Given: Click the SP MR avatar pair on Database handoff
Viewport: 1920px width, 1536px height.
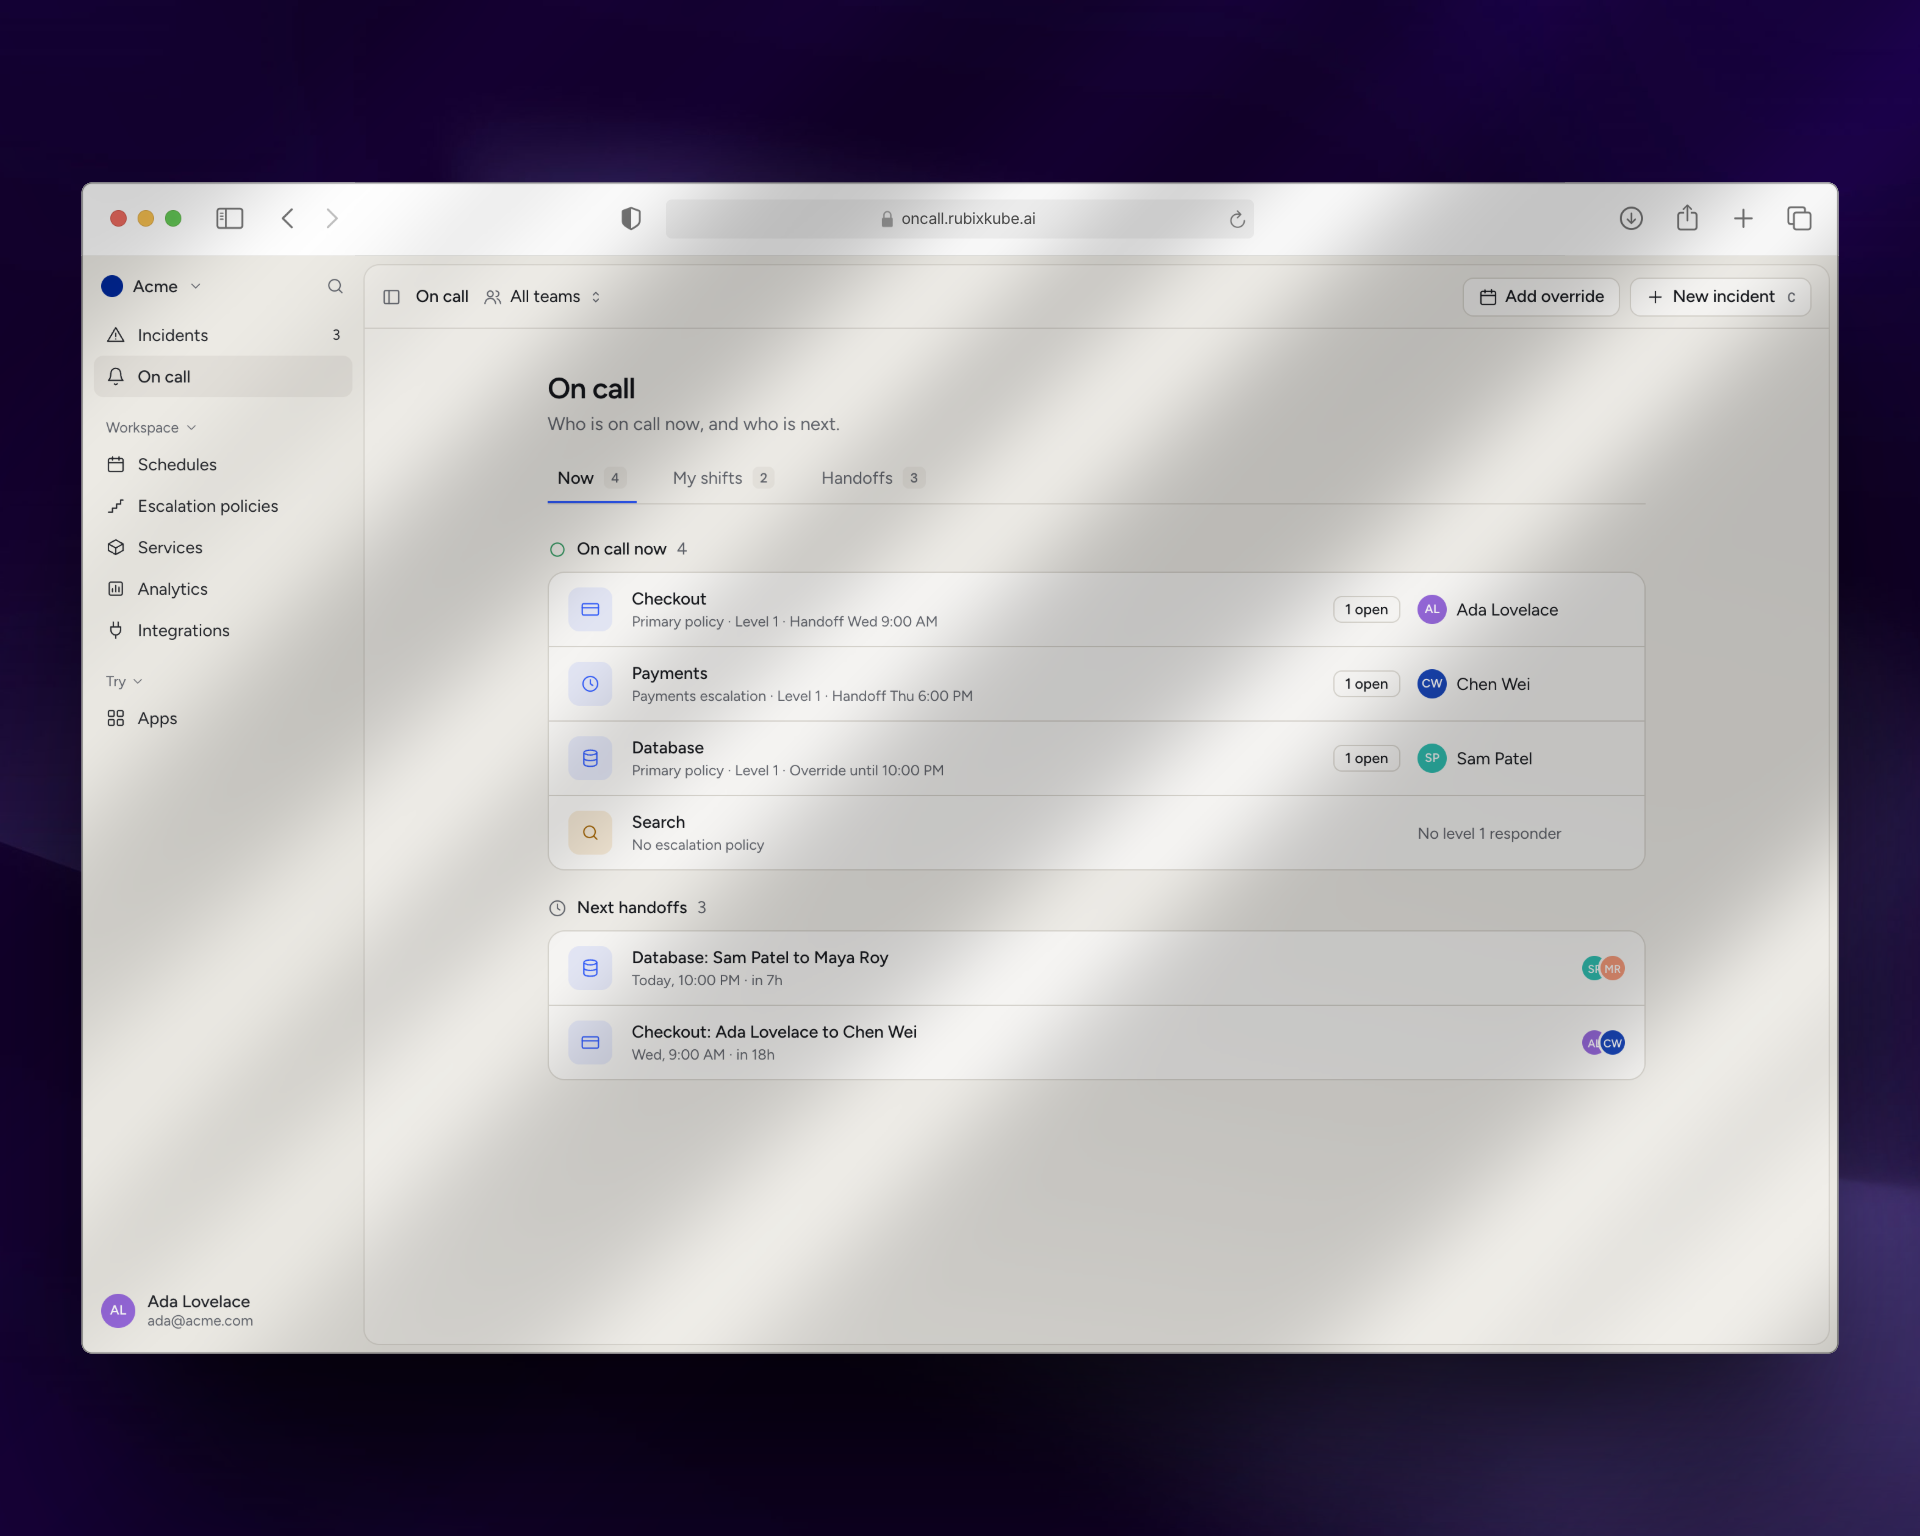Looking at the screenshot, I should tap(1603, 968).
